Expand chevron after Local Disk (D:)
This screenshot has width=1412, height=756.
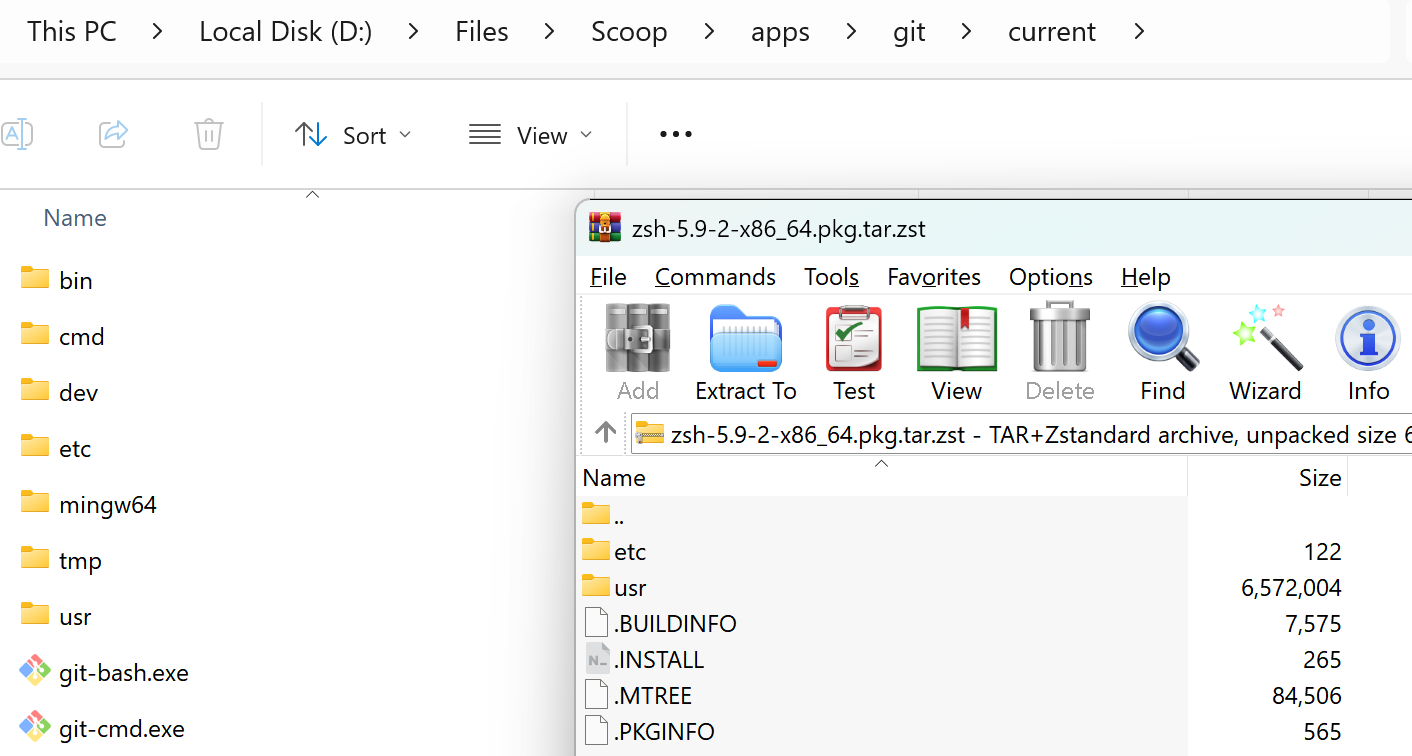tap(414, 32)
